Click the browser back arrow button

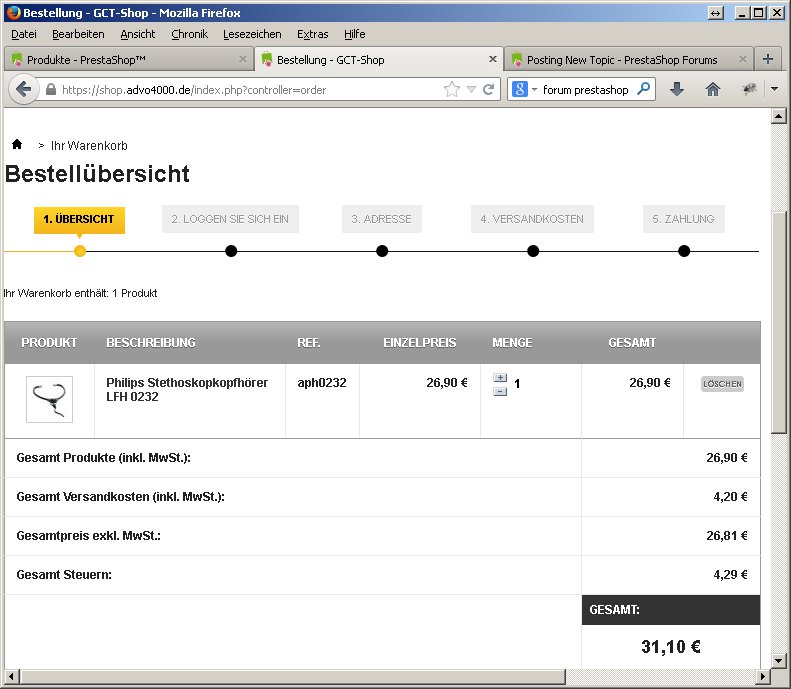pyautogui.click(x=23, y=90)
